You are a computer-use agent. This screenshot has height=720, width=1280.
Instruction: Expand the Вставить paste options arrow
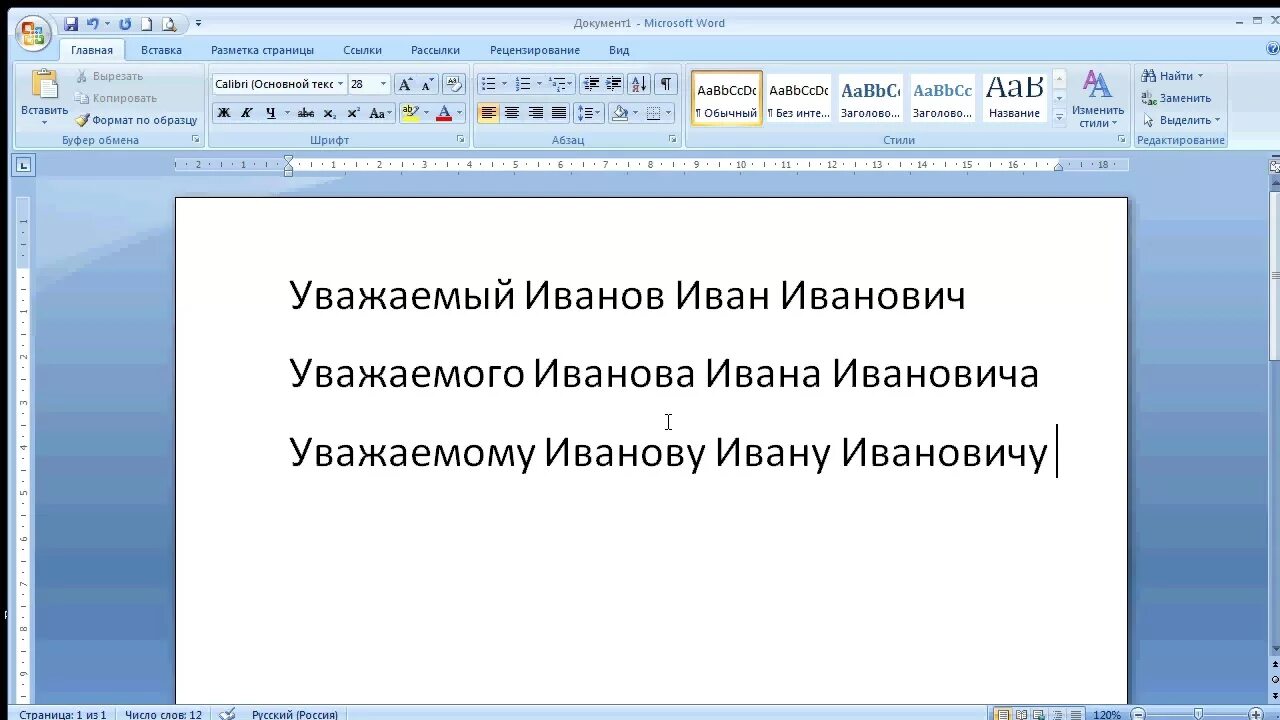pyautogui.click(x=44, y=123)
